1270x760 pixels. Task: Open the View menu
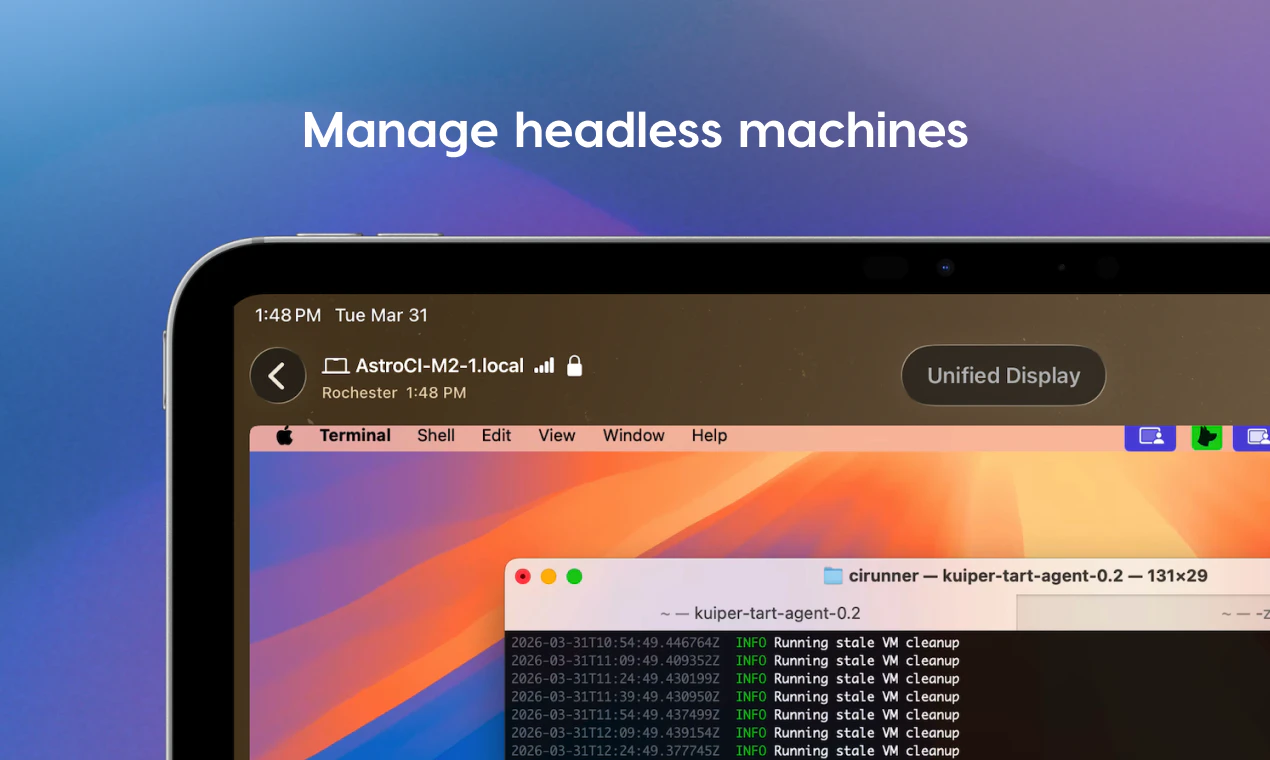pos(556,436)
